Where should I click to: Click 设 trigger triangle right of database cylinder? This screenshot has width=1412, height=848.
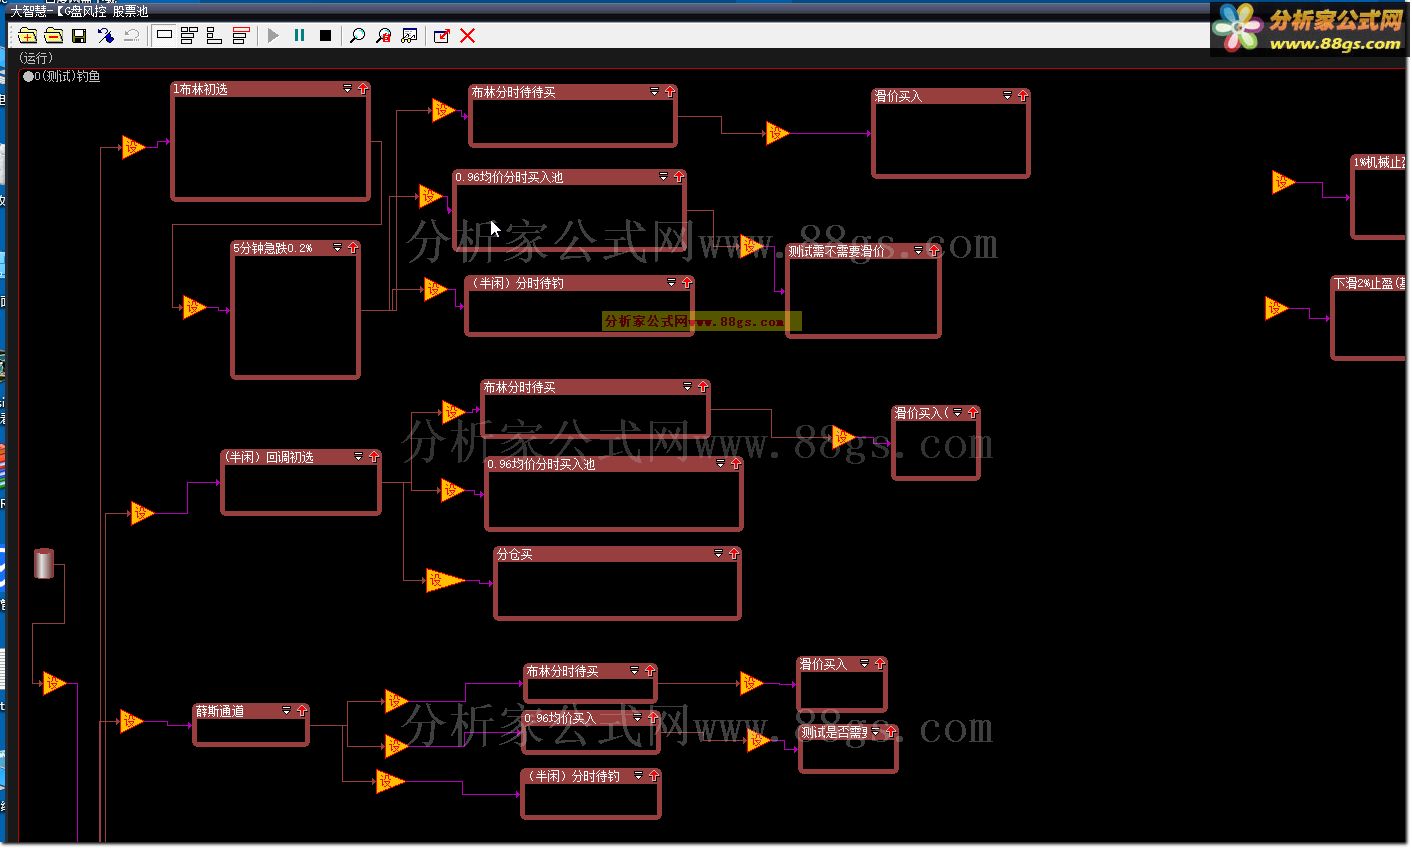pos(53,683)
